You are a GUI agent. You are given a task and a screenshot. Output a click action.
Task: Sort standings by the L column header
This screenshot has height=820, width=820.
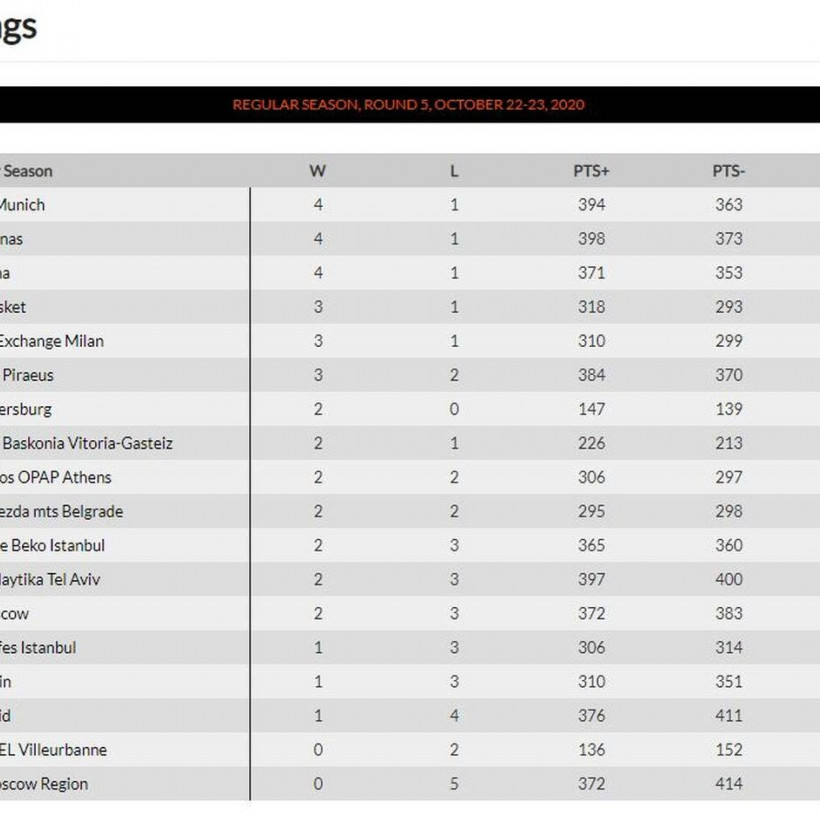point(454,171)
